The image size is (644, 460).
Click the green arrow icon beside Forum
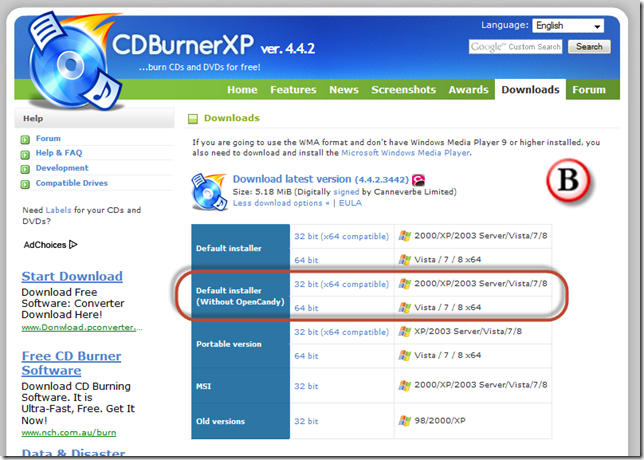click(x=25, y=140)
